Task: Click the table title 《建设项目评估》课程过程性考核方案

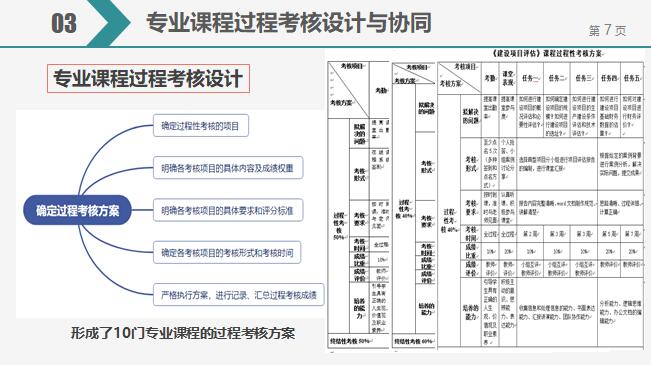Action: coord(548,54)
